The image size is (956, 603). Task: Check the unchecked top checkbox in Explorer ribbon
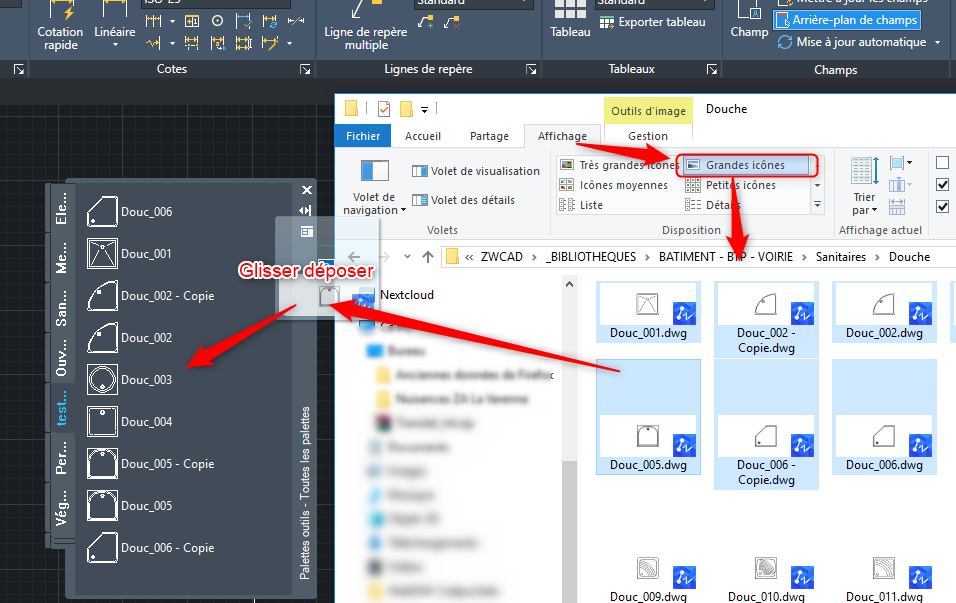point(942,162)
